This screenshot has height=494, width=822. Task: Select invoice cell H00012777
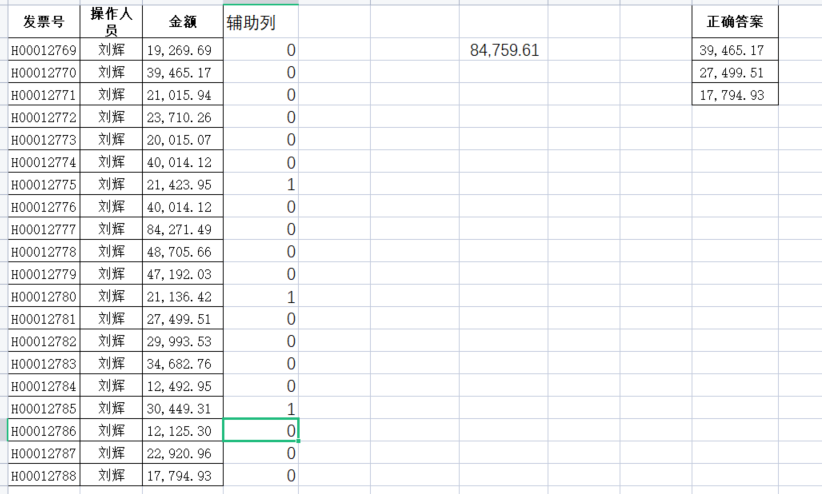(44, 229)
